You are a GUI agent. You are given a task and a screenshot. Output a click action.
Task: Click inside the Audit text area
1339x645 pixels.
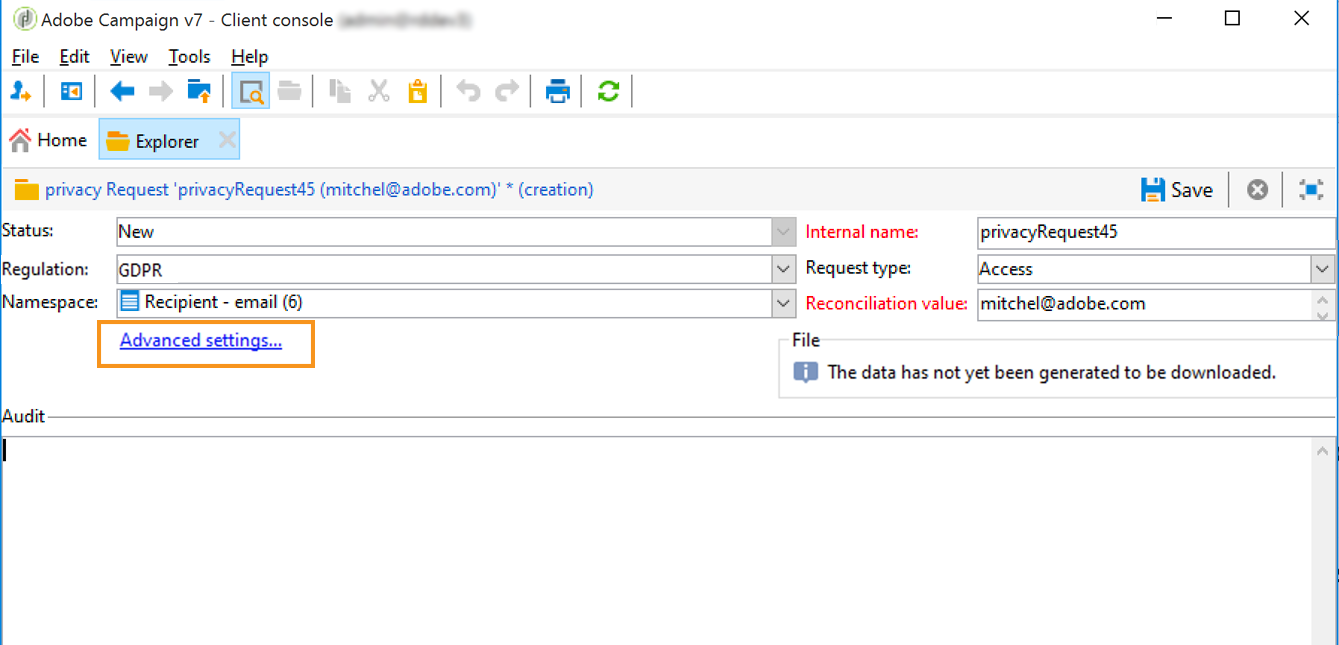point(657,541)
